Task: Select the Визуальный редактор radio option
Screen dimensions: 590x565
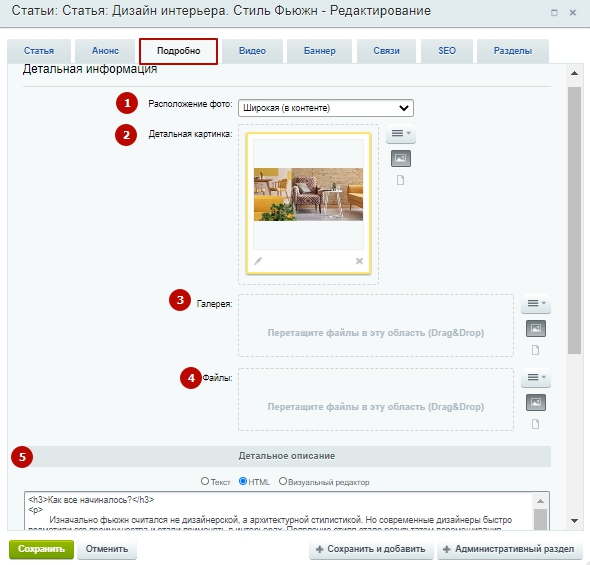Action: coord(283,481)
